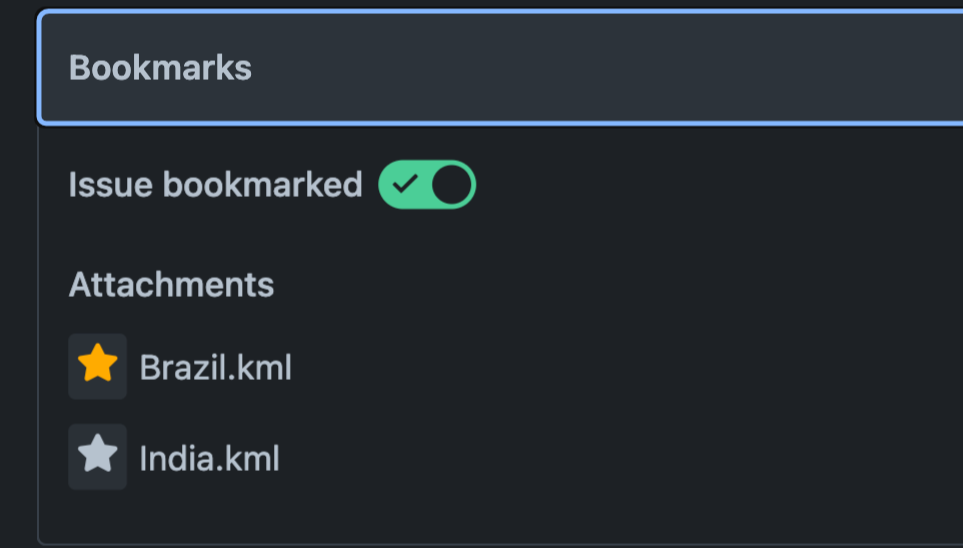The image size is (963, 548).
Task: Click the Attachments subheading
Action: pyautogui.click(x=171, y=285)
